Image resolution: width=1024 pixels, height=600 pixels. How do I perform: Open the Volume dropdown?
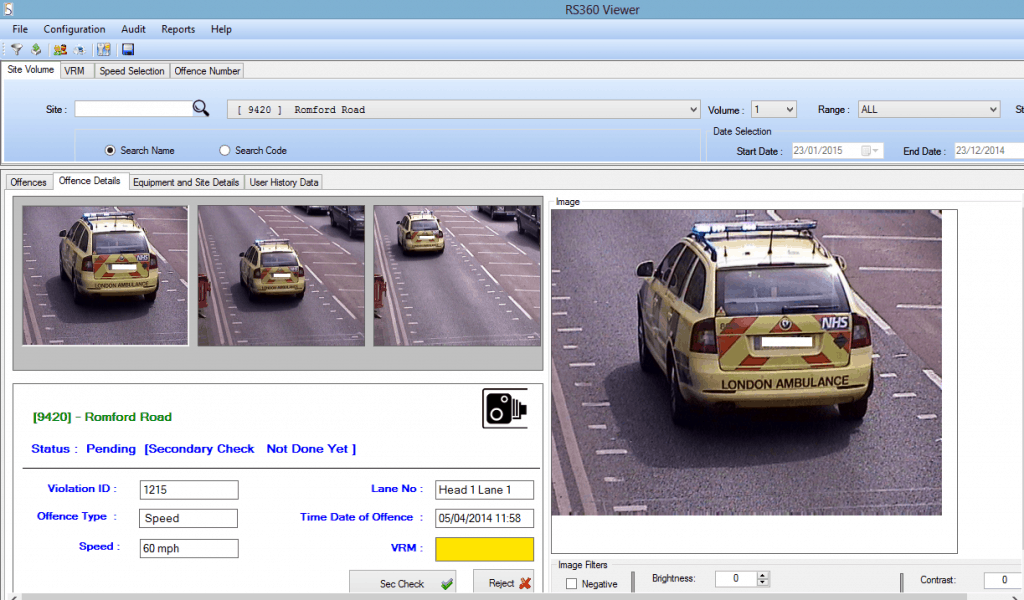[x=774, y=110]
